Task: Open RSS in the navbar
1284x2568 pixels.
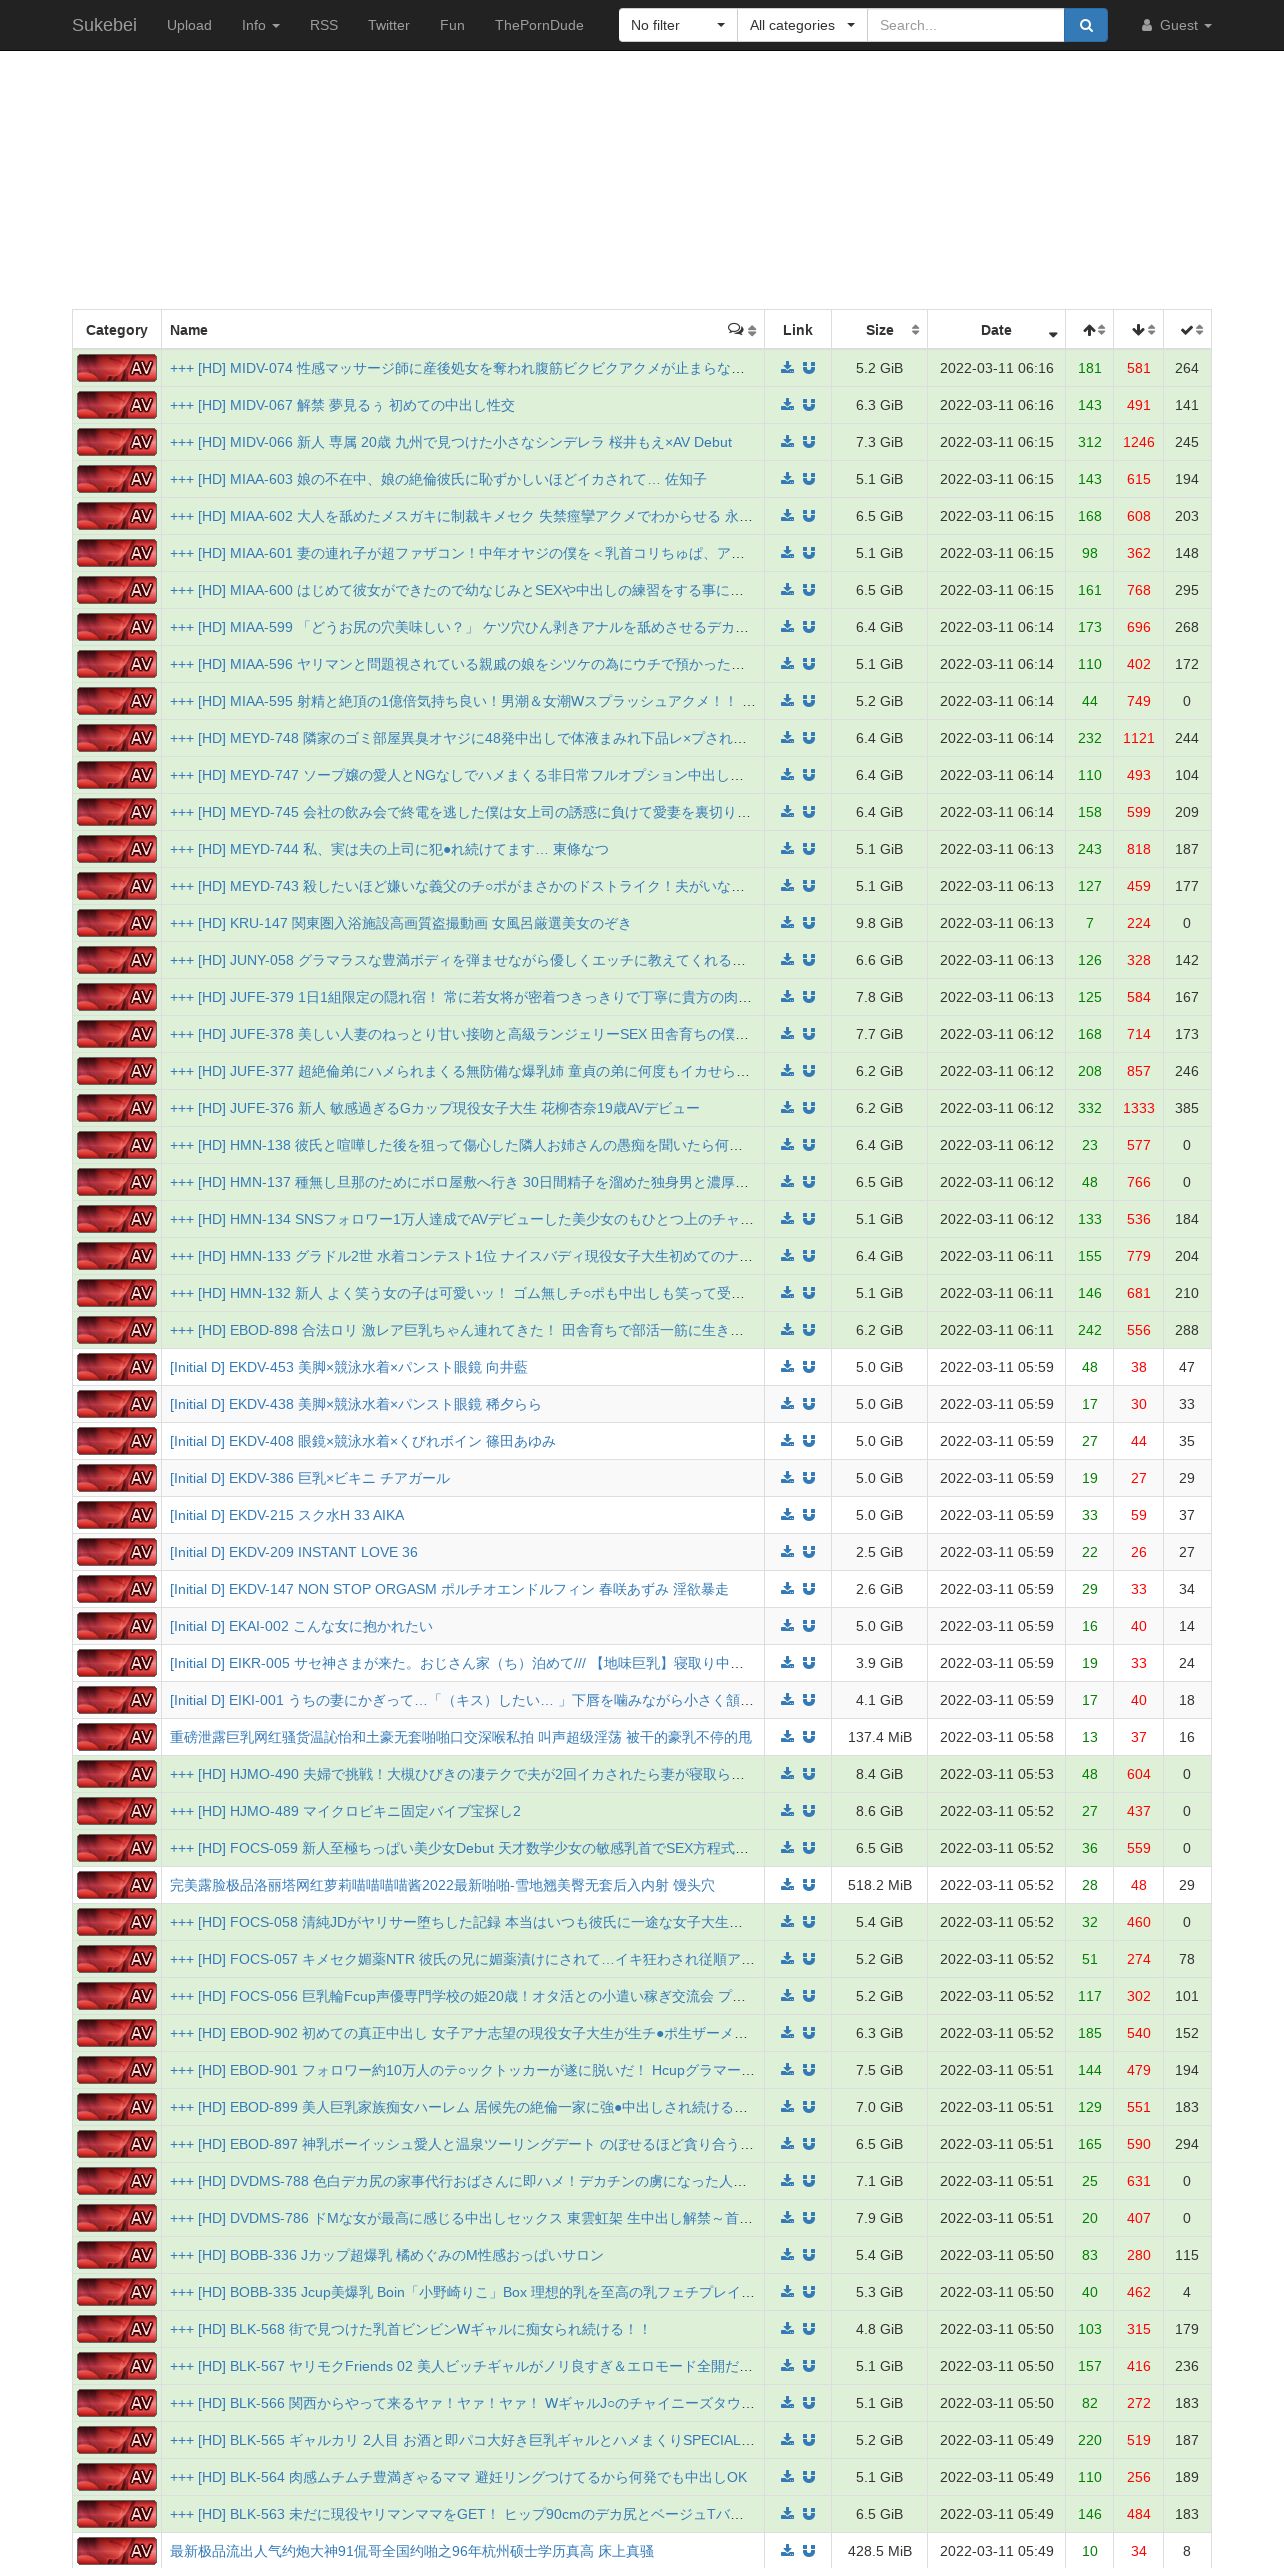Action: [x=324, y=25]
